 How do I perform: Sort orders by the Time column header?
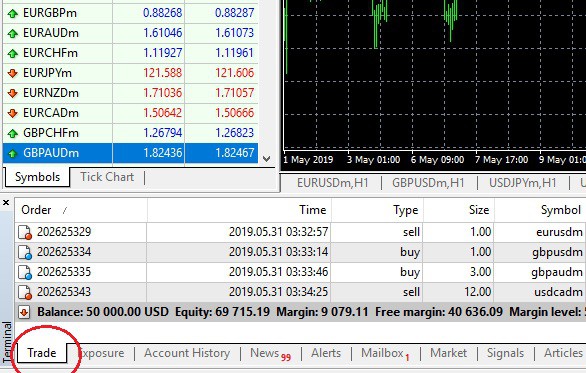(239, 210)
